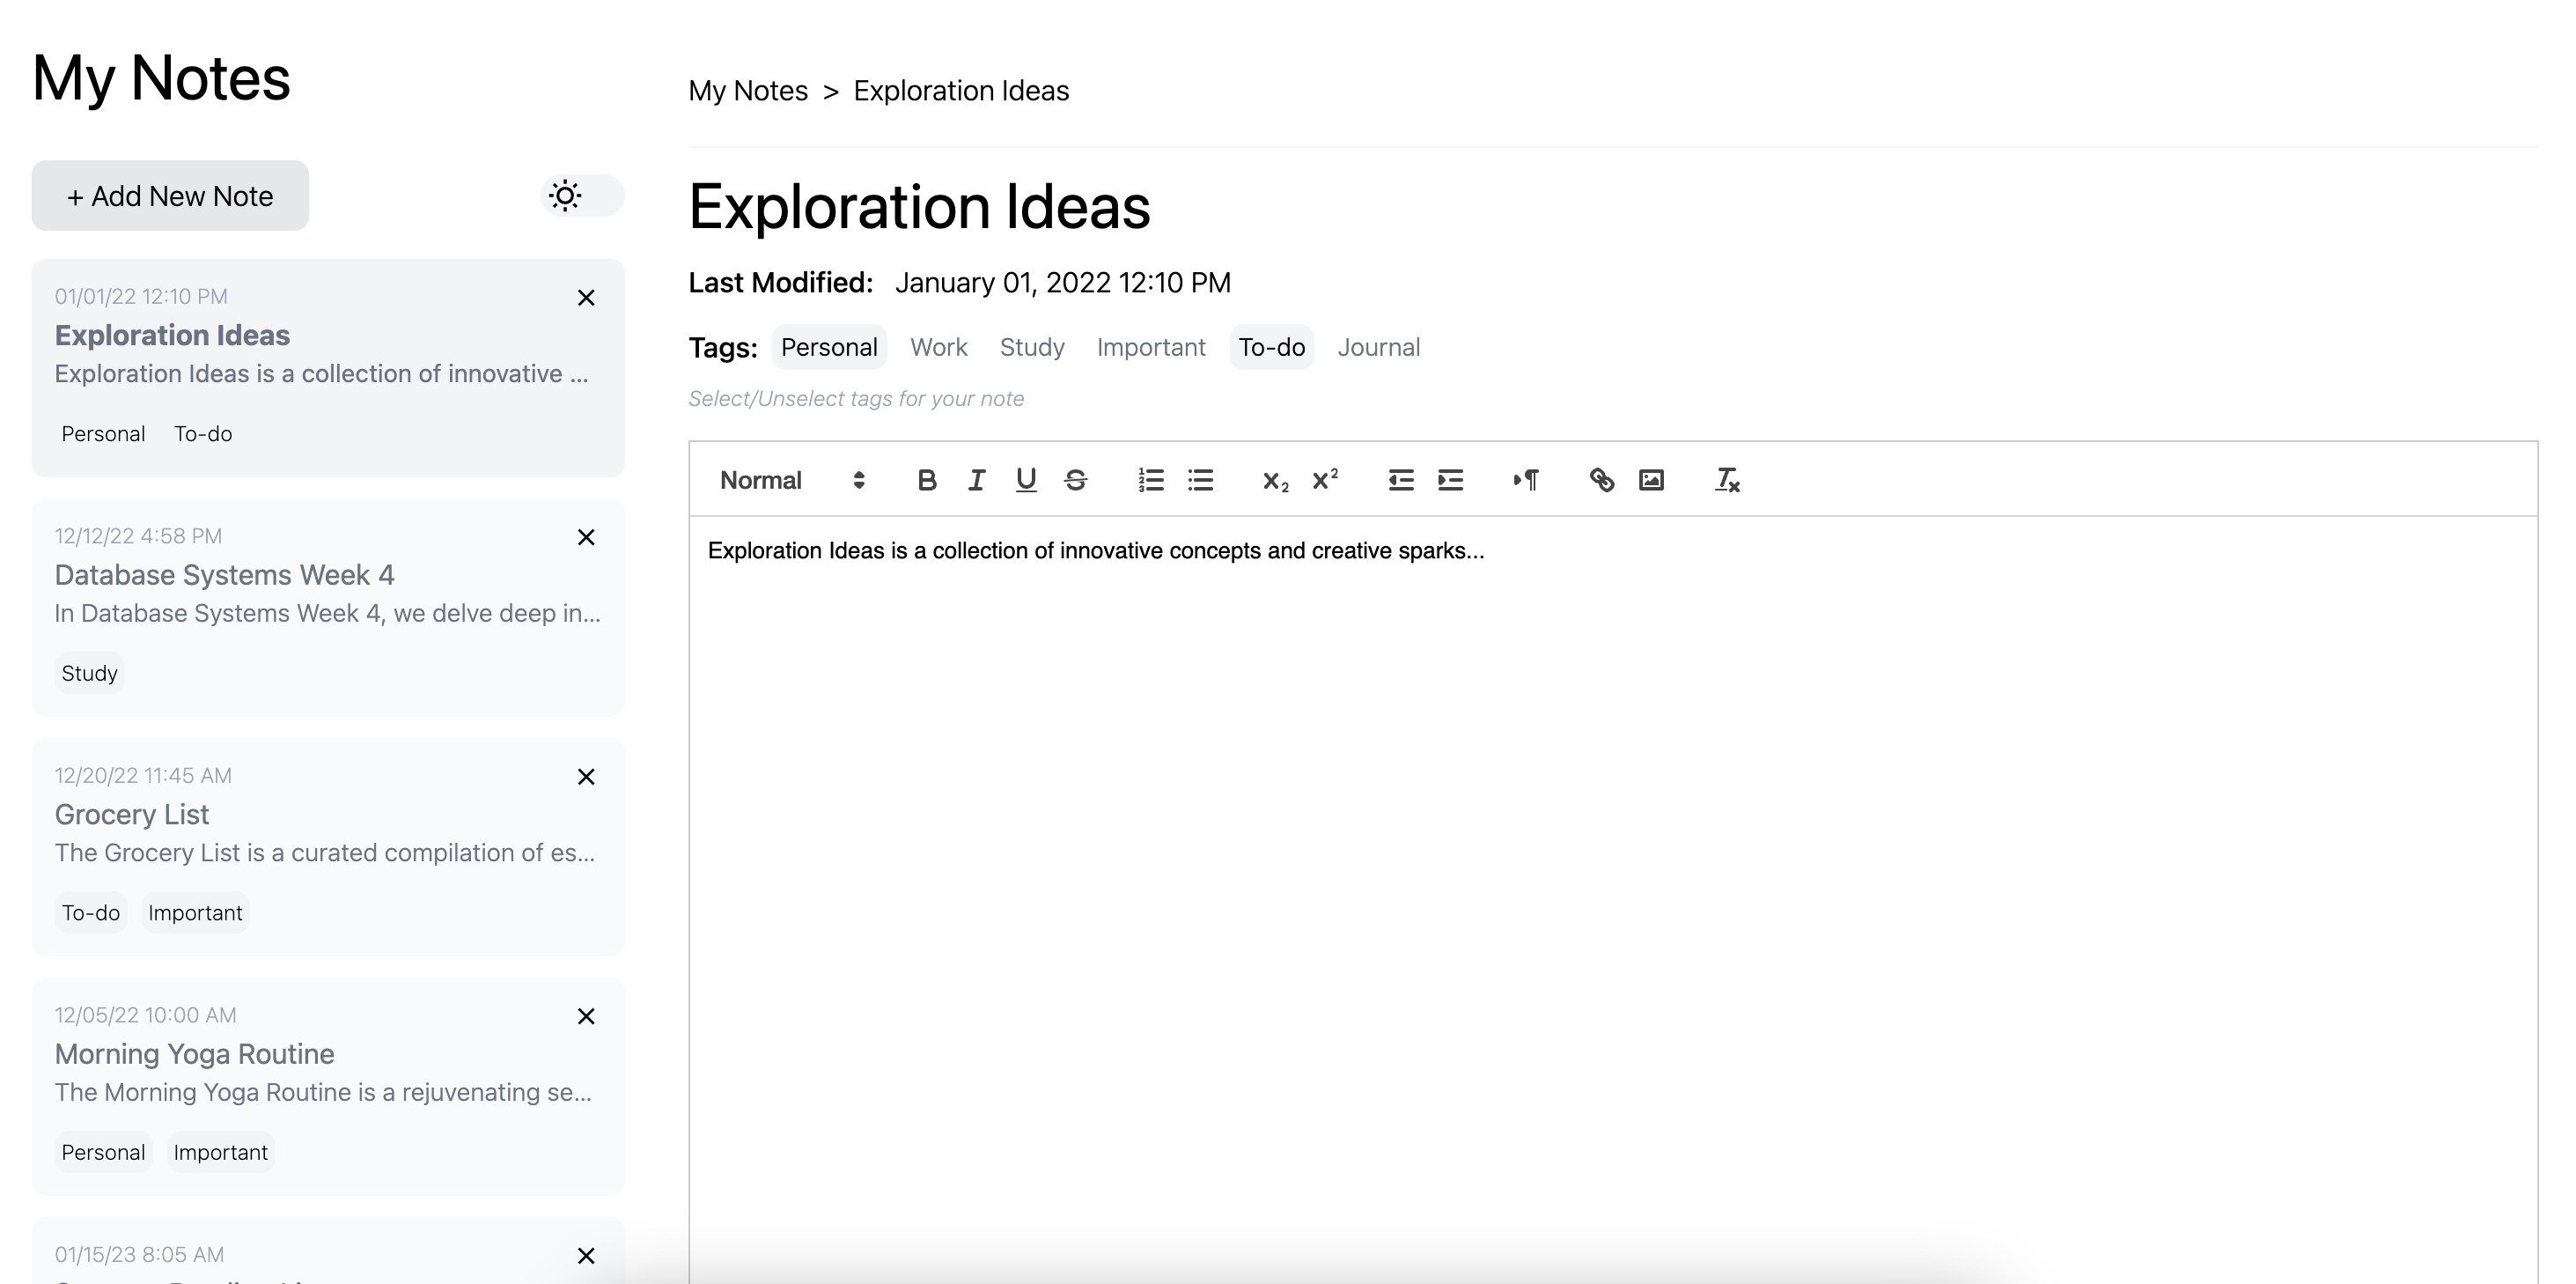The width and height of the screenshot is (2576, 1284).
Task: Toggle the ordered list option
Action: point(1150,480)
